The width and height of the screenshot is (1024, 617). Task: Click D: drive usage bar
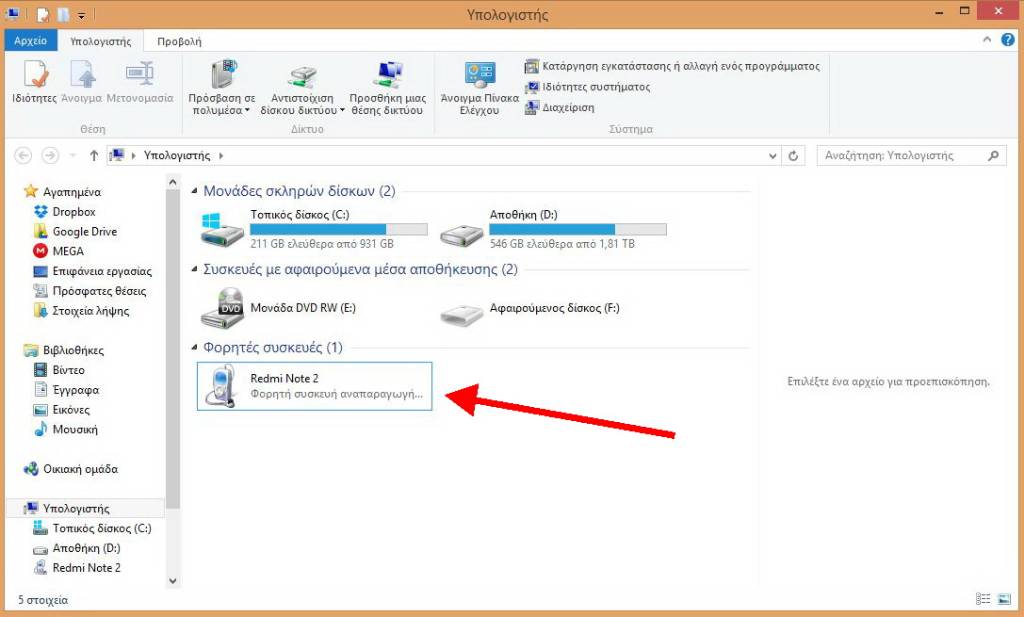tap(578, 229)
